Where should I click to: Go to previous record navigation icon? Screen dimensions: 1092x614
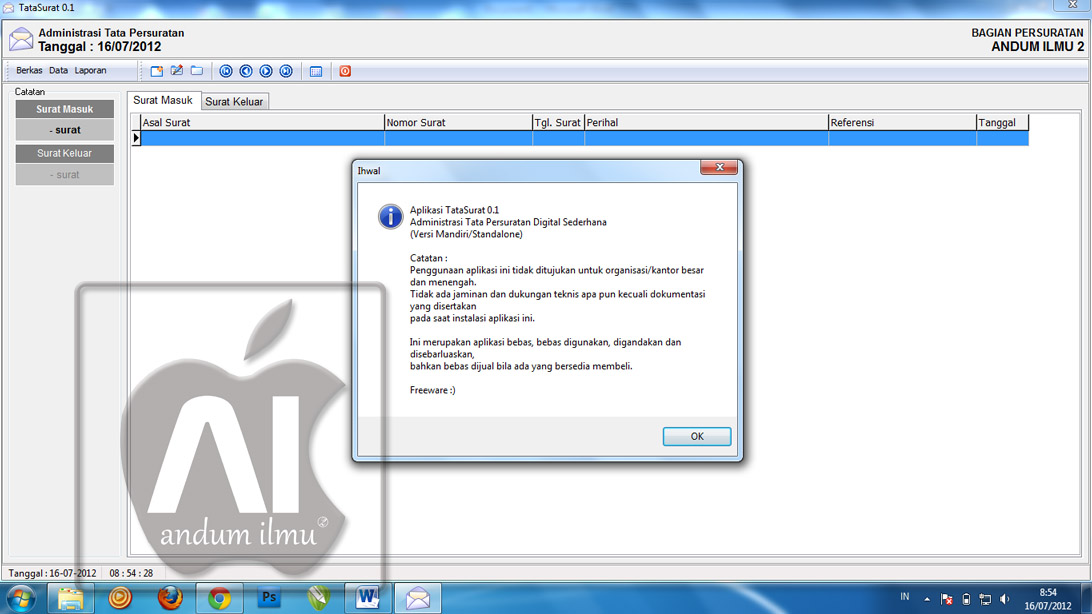click(246, 71)
